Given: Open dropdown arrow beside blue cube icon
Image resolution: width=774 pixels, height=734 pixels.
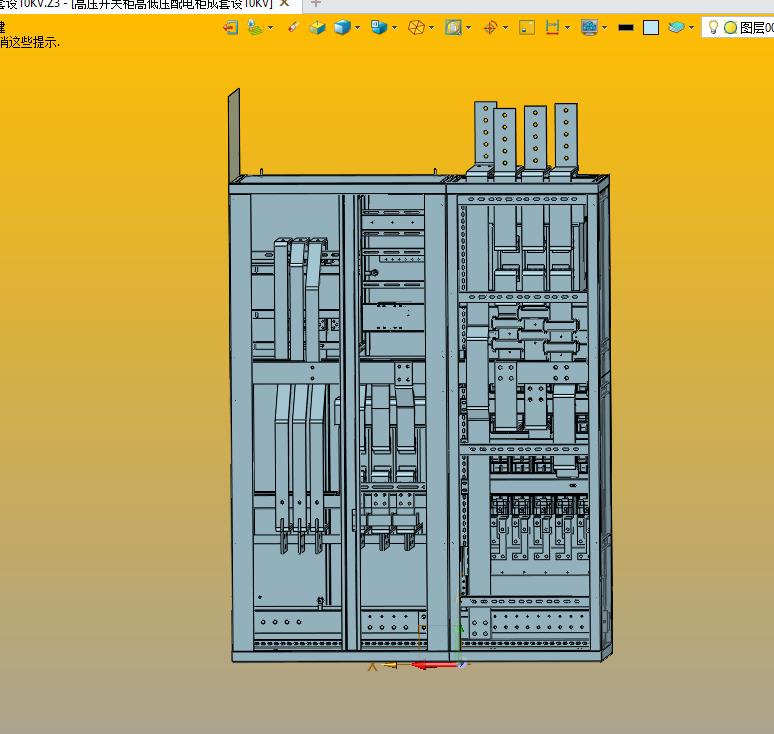Looking at the screenshot, I should click(357, 28).
